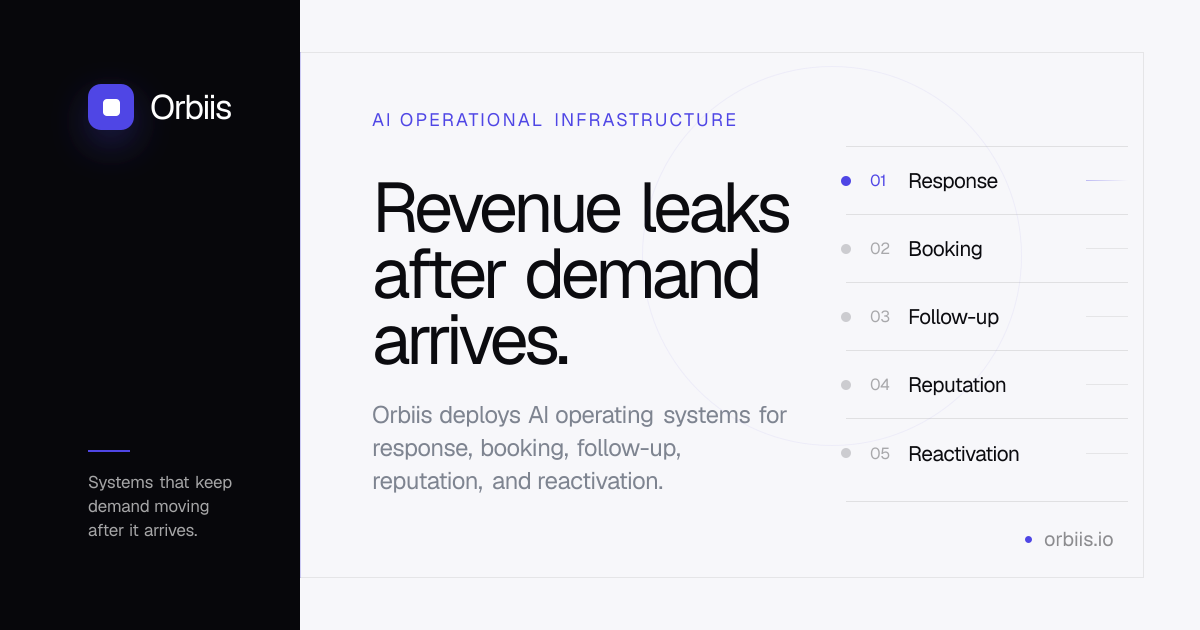Image resolution: width=1200 pixels, height=630 pixels.
Task: Click the gray dot beside 03 Follow-up
Action: [846, 317]
